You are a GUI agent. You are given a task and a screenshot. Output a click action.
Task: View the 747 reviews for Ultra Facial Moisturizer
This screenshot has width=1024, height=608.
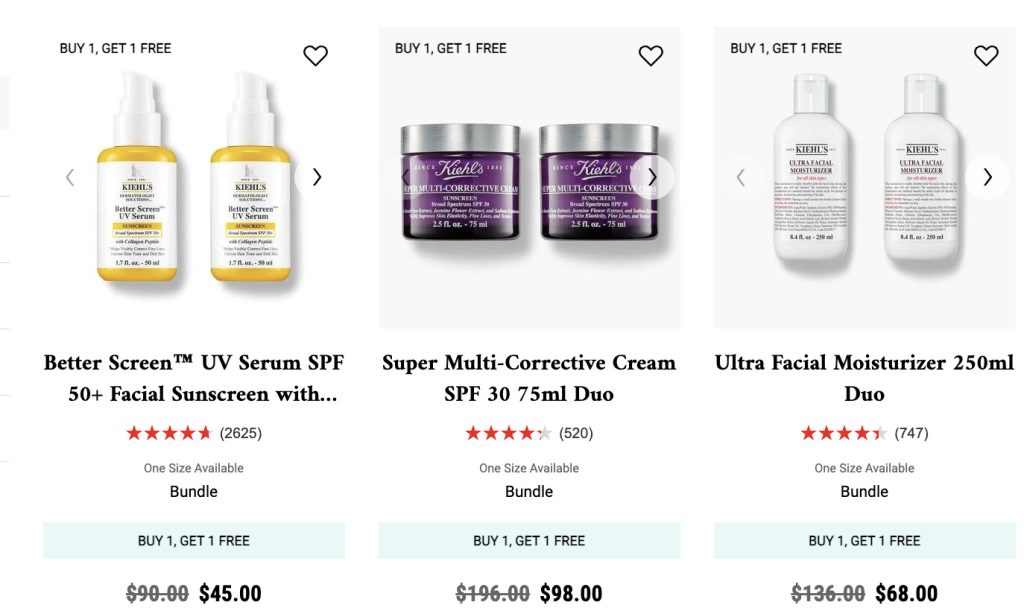tap(864, 433)
